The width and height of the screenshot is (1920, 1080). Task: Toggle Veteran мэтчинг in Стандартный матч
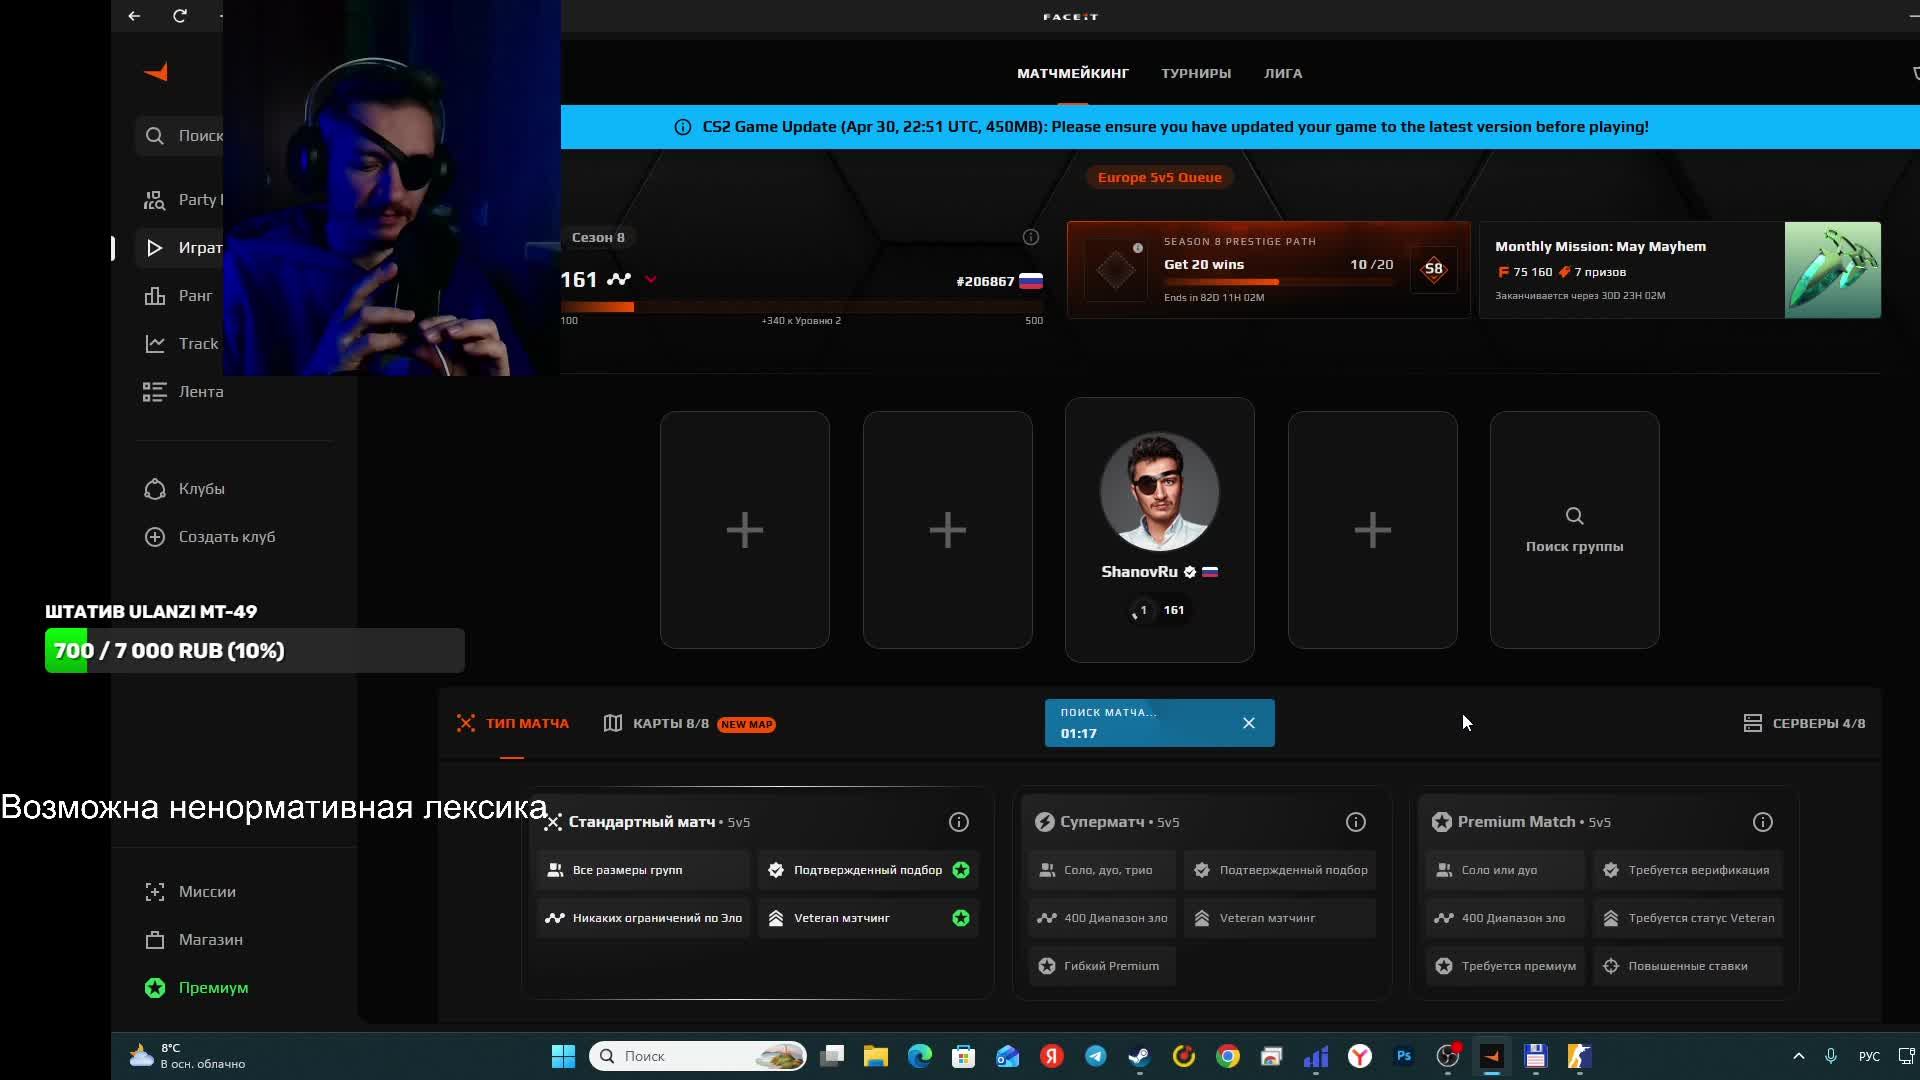(867, 918)
